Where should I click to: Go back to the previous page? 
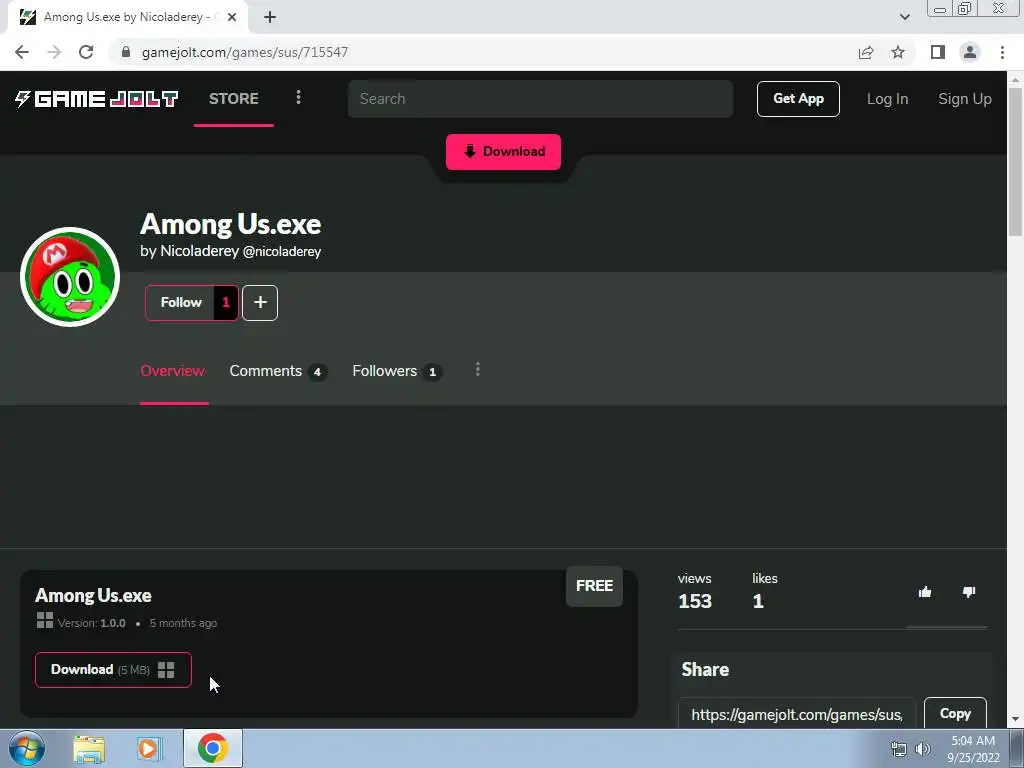[22, 52]
